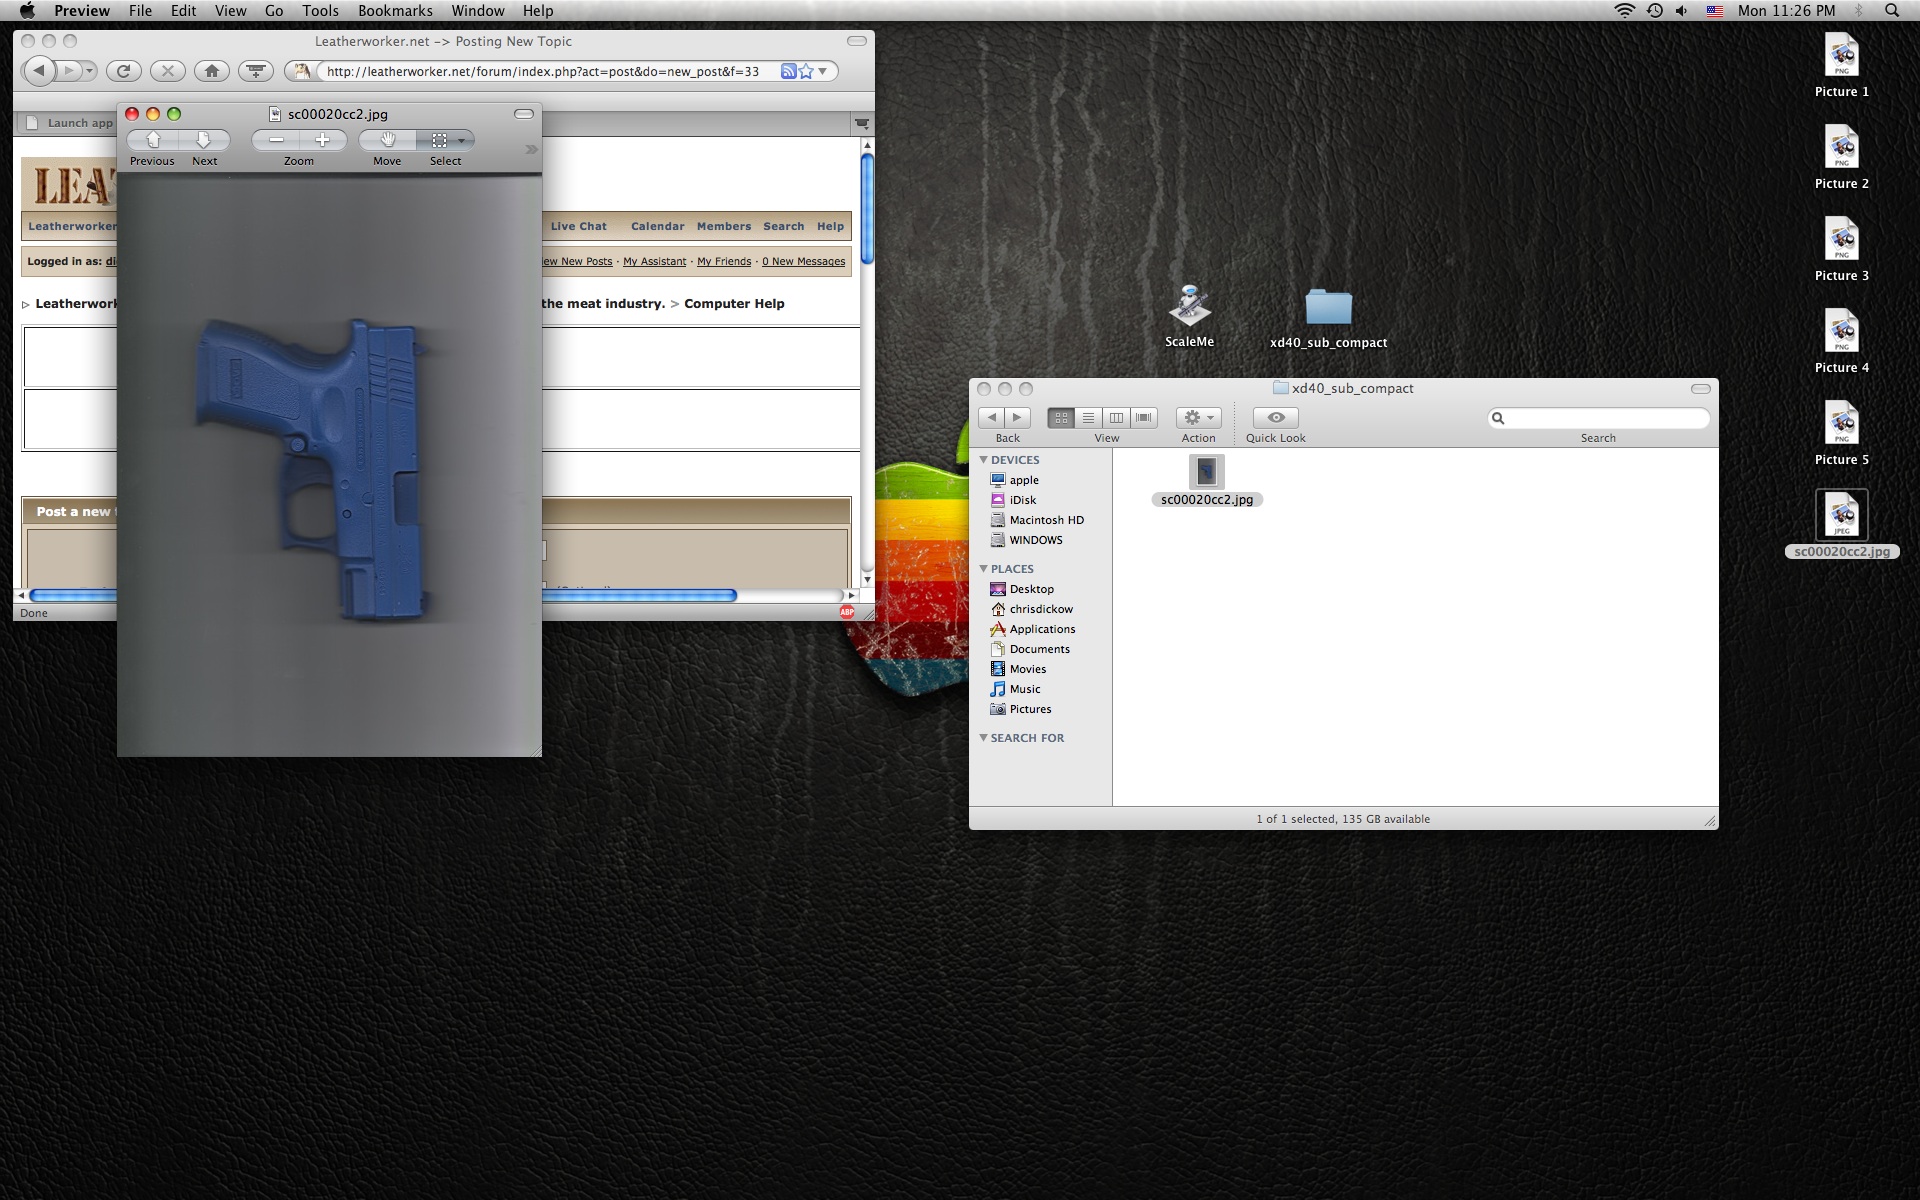
Task: Collapse the DEVICES section in Finder sidebar
Action: click(x=983, y=460)
